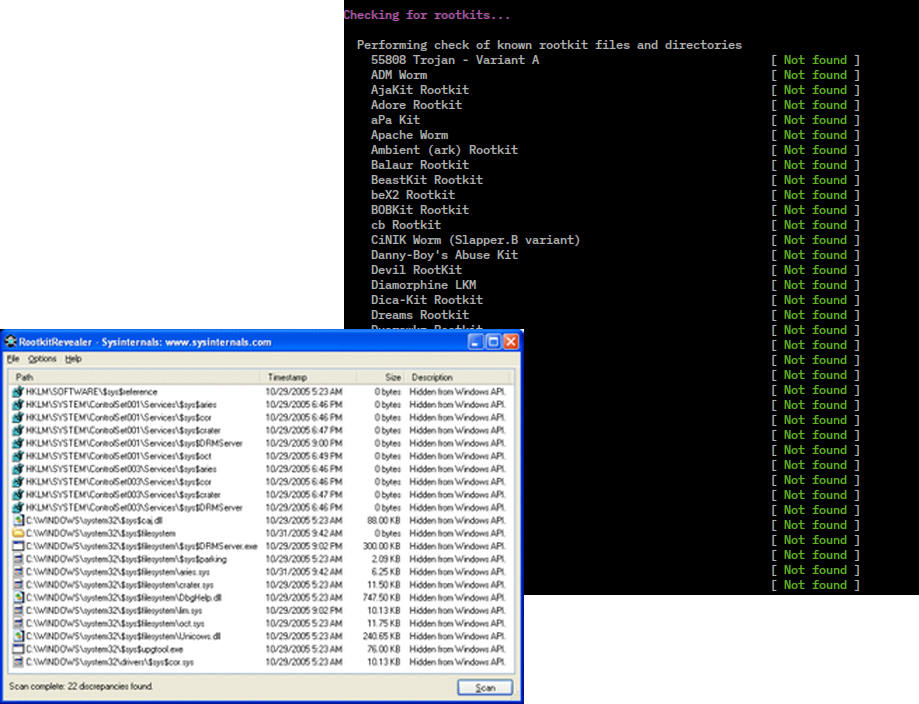Click the file icon for lim.sys
The height and width of the screenshot is (704, 919).
18,611
